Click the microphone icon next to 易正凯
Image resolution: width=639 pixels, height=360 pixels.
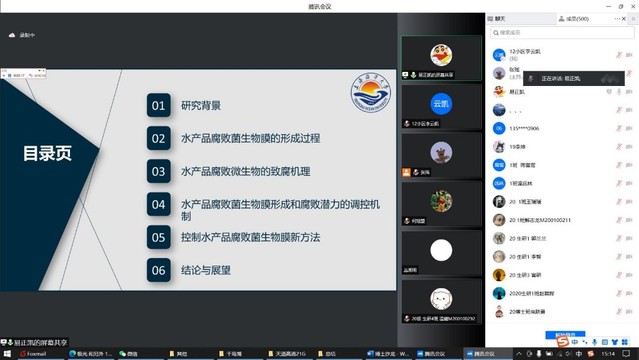click(619, 92)
